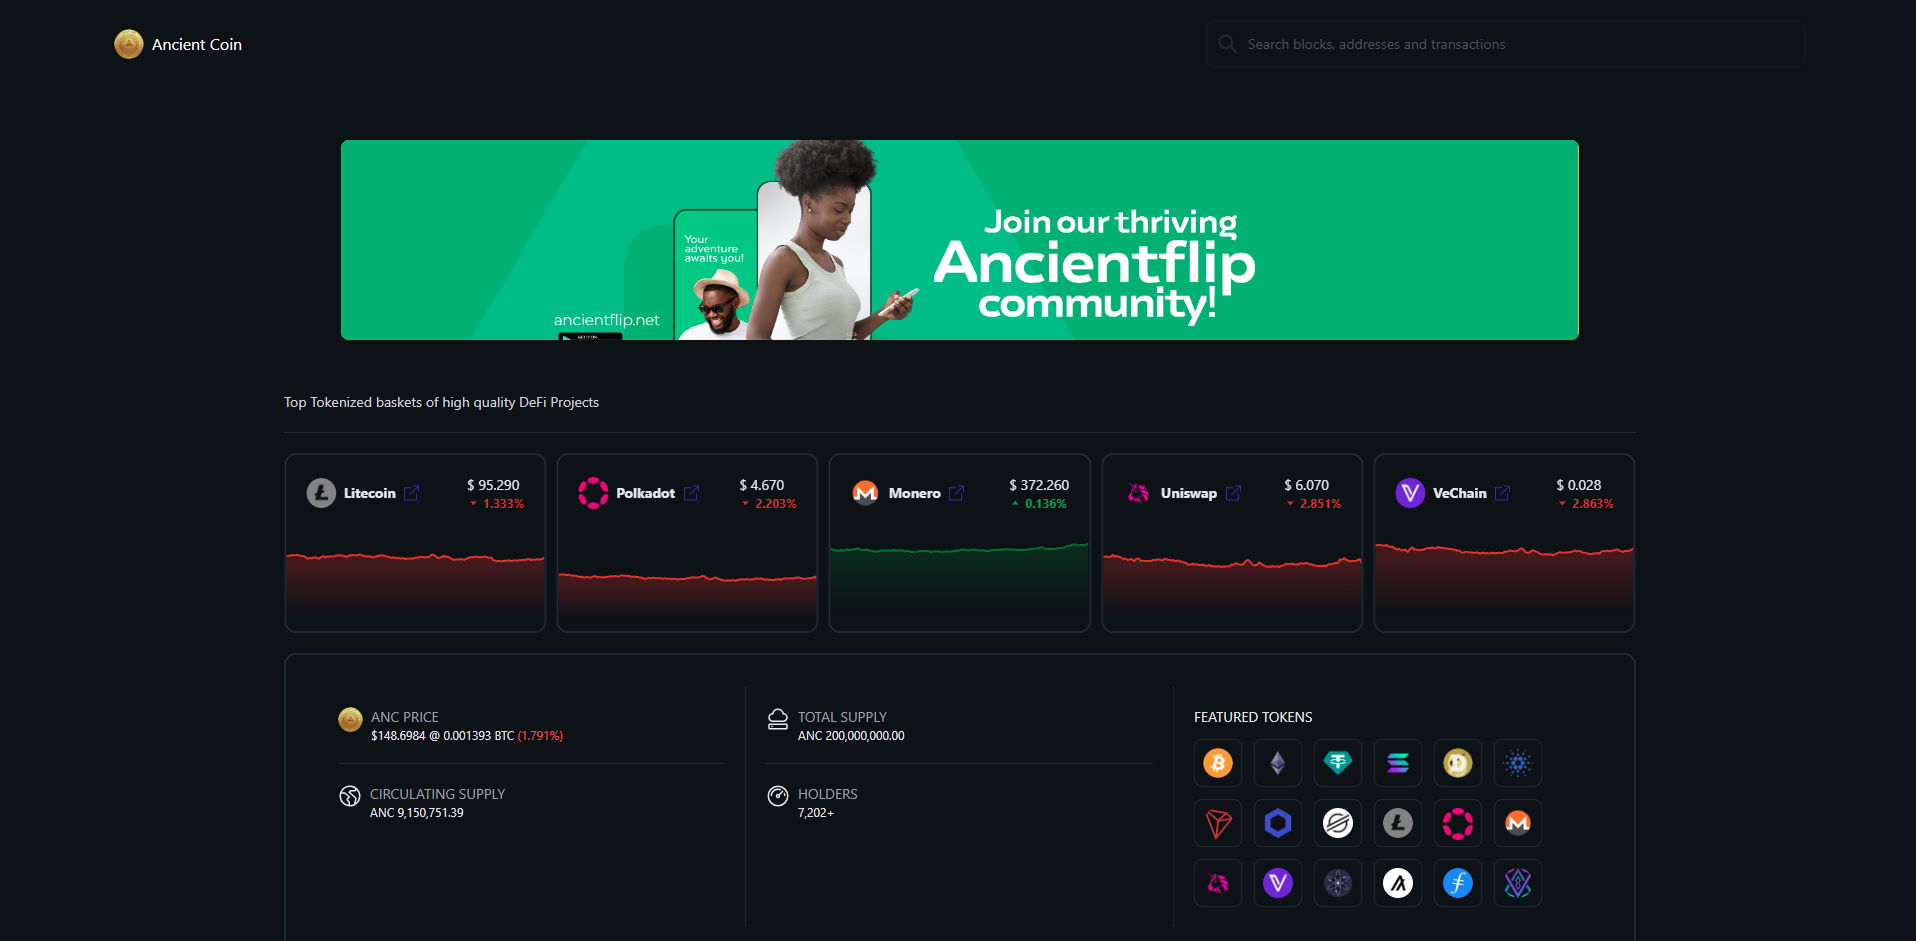Open the Ancientflip community banner

pyautogui.click(x=960, y=240)
